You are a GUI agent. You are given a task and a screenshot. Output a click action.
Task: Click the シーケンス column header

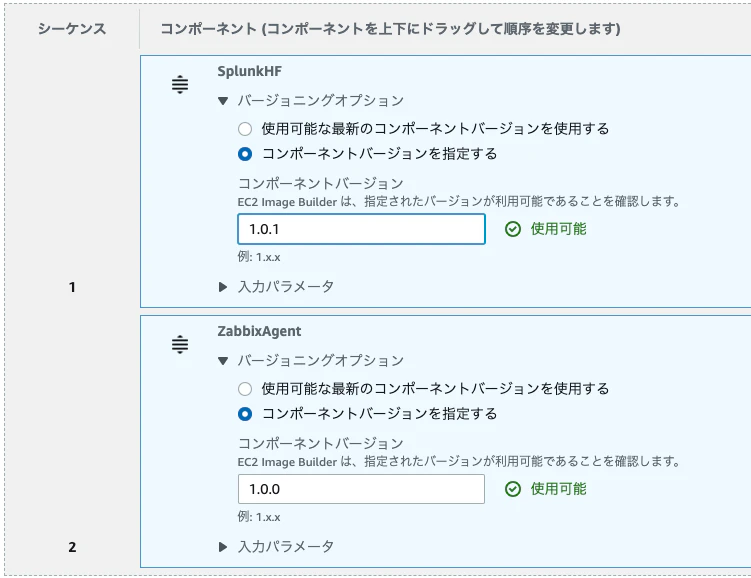click(x=72, y=29)
